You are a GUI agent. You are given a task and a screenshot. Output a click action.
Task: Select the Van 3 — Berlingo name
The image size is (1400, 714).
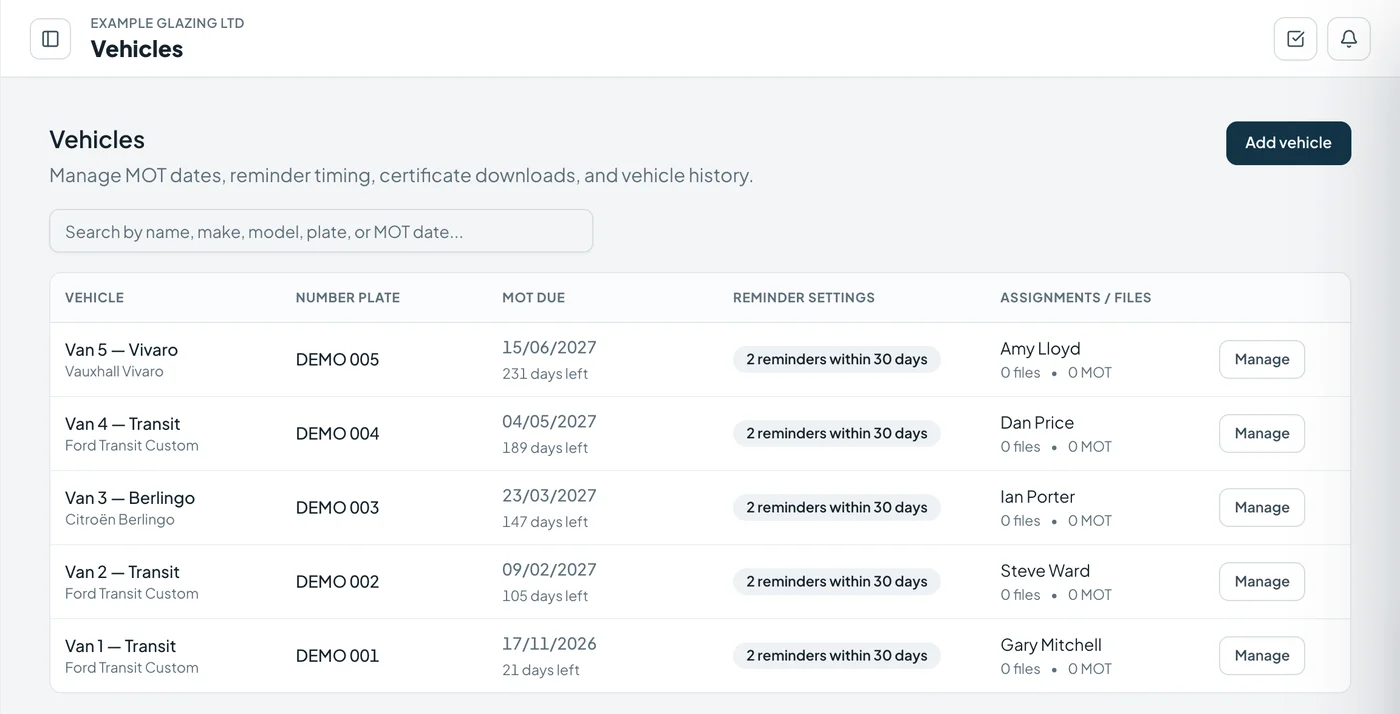tap(130, 498)
